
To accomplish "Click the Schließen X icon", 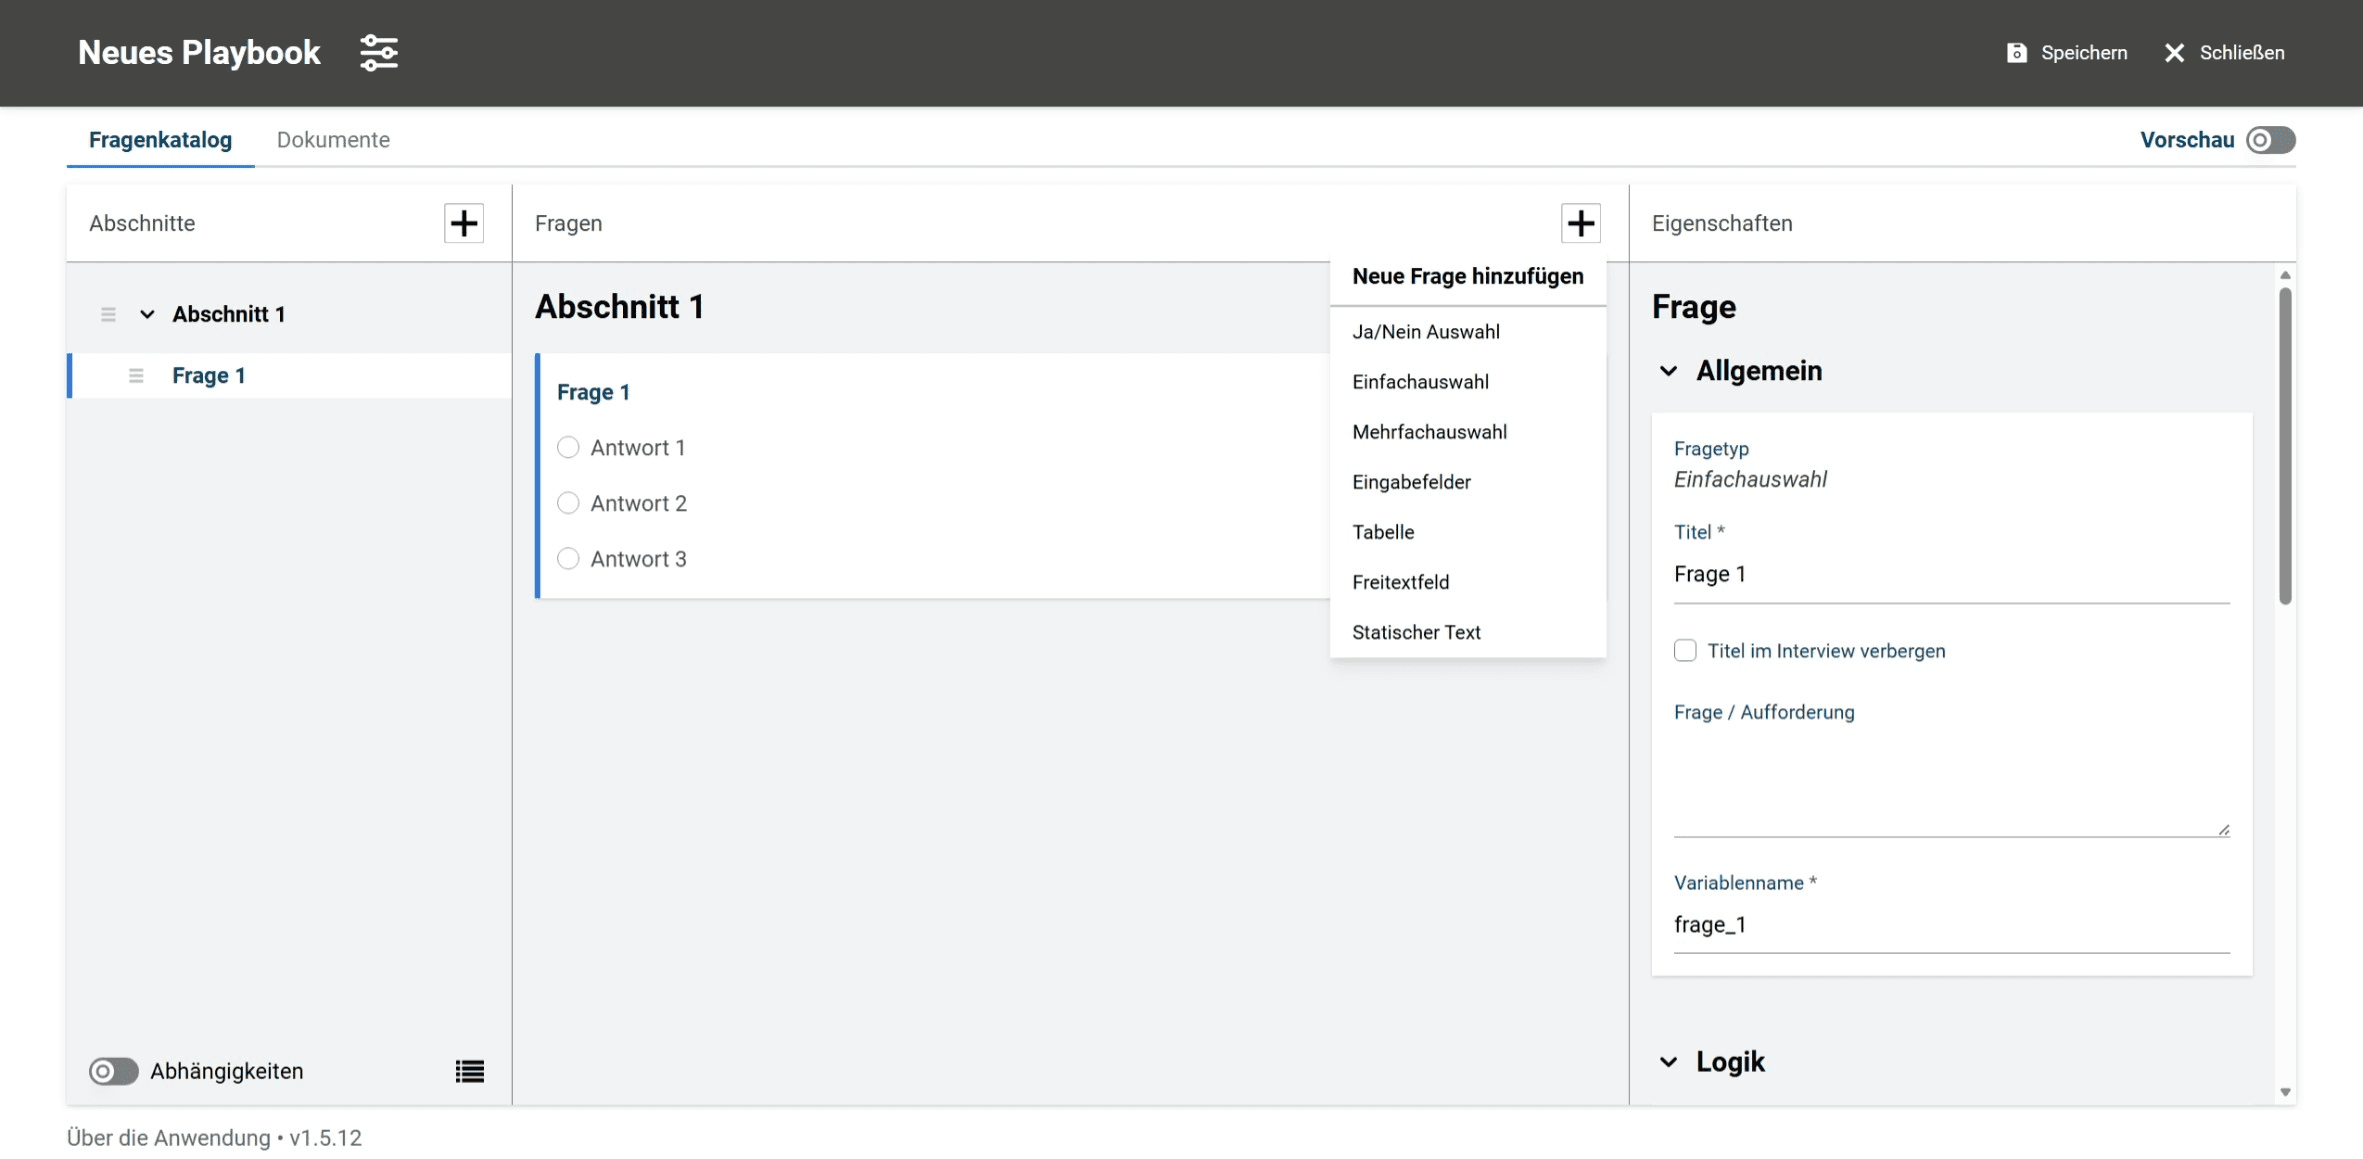I will 2174,53.
